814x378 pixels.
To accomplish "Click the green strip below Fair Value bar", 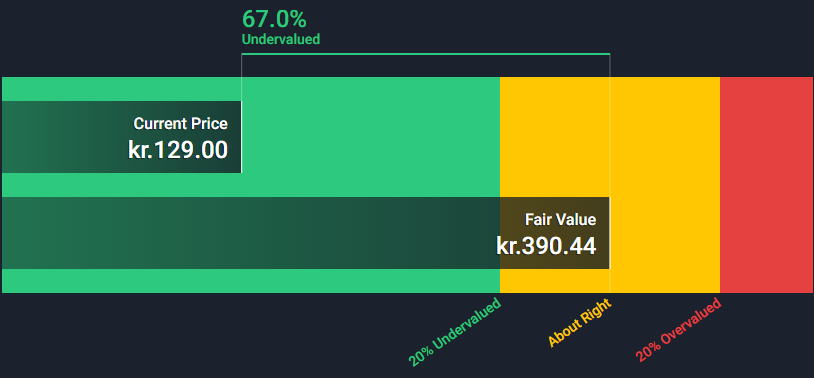I will (251, 281).
